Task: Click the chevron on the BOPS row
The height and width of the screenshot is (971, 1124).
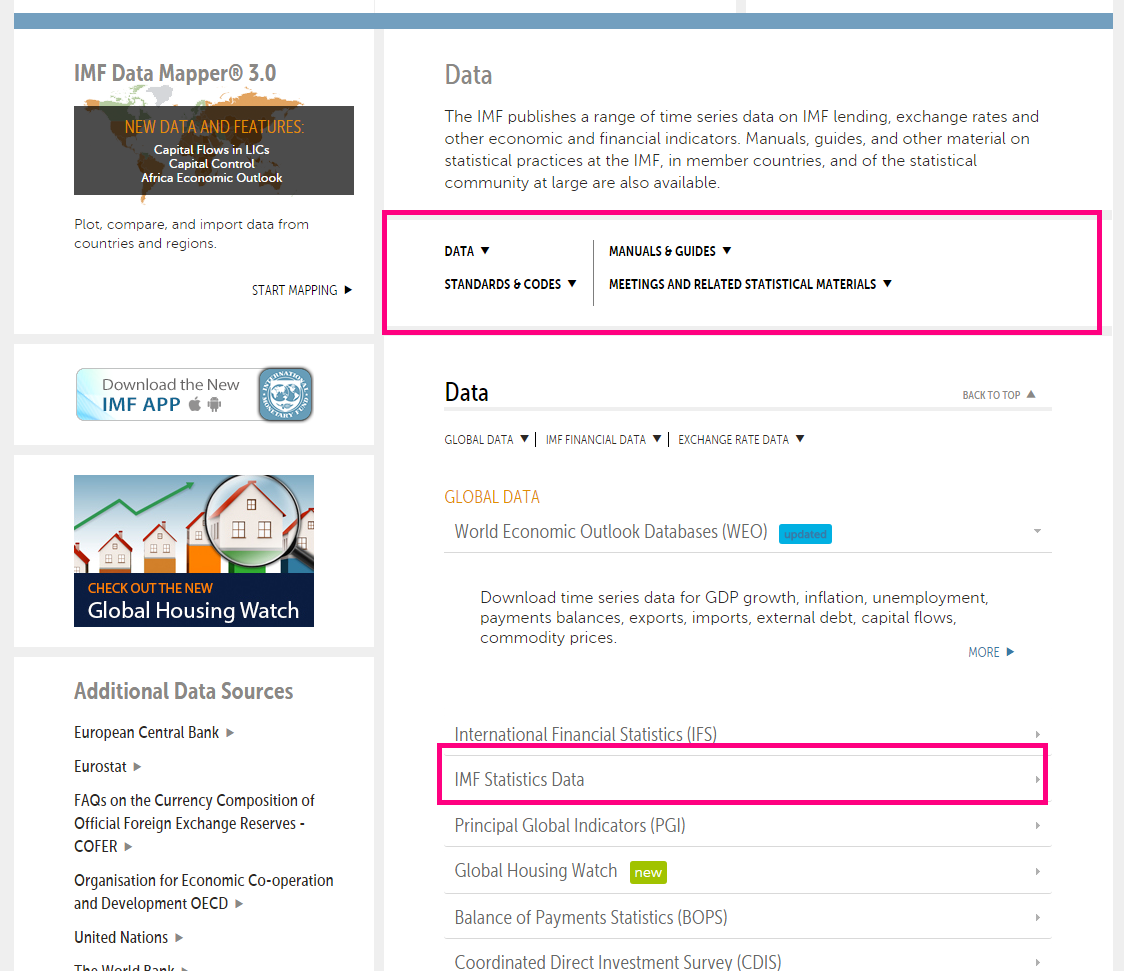Action: [1037, 917]
